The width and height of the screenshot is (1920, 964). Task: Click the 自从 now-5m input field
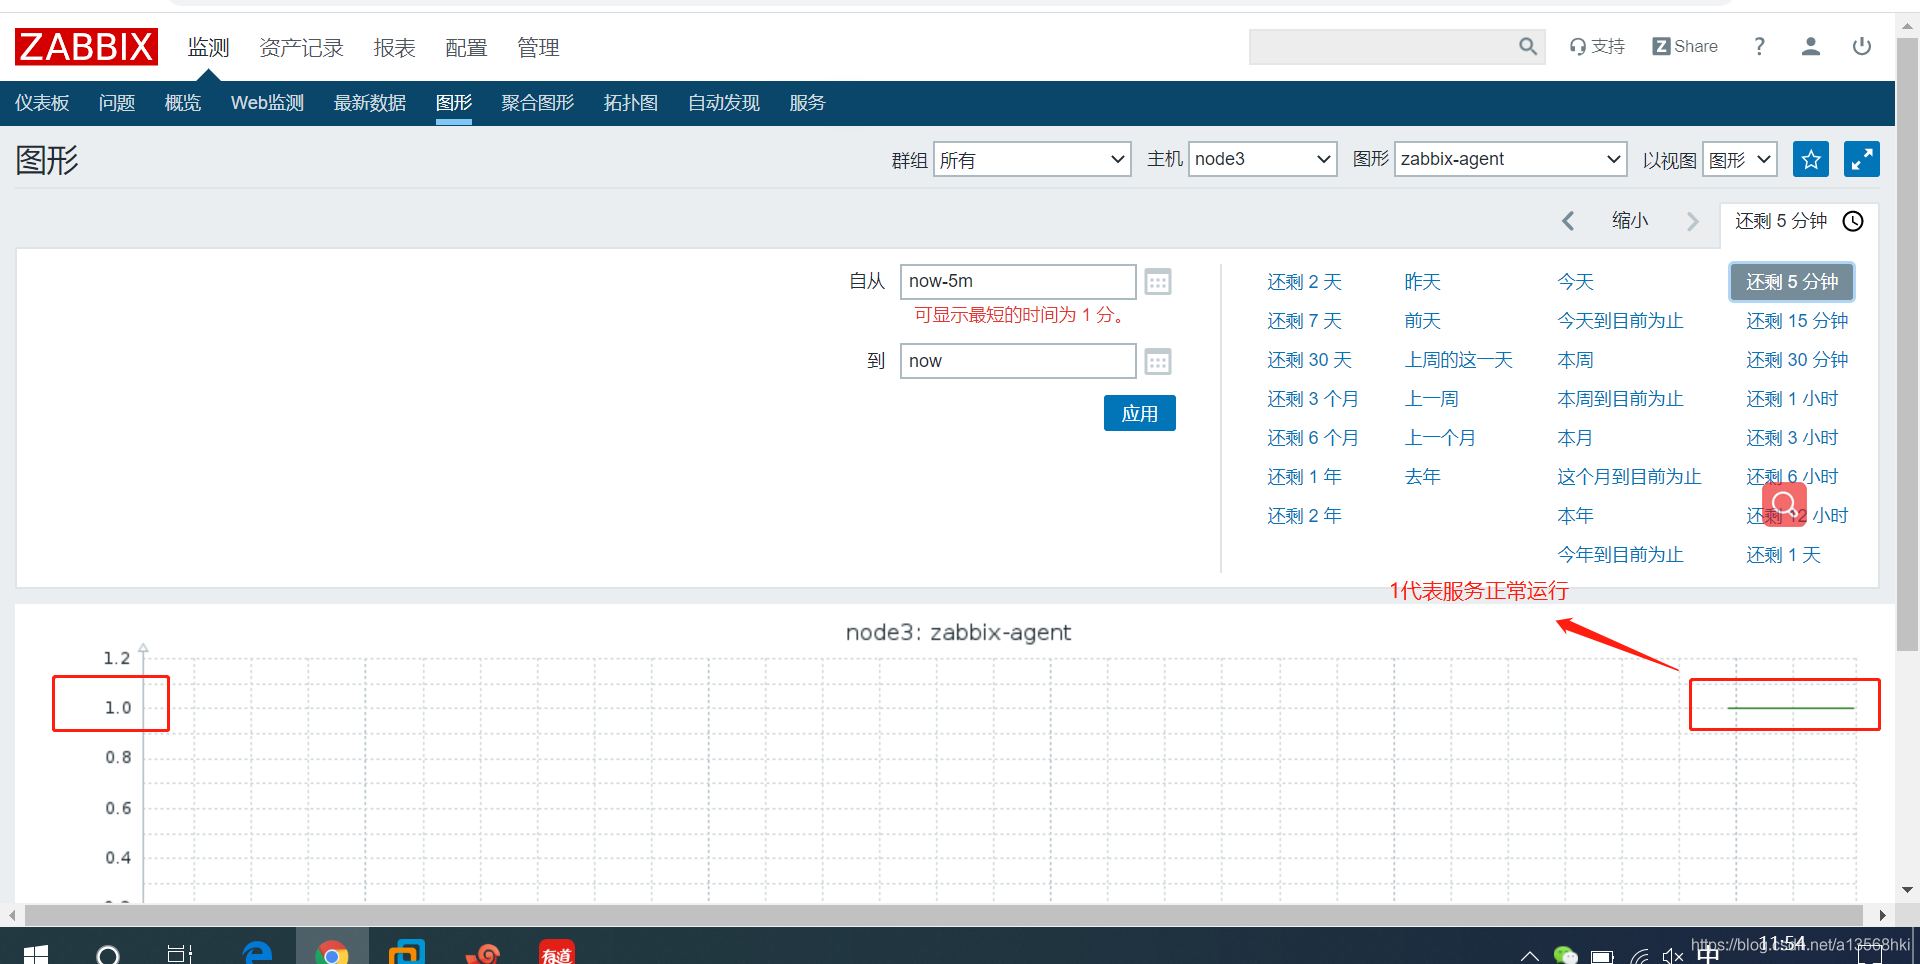coord(1018,282)
